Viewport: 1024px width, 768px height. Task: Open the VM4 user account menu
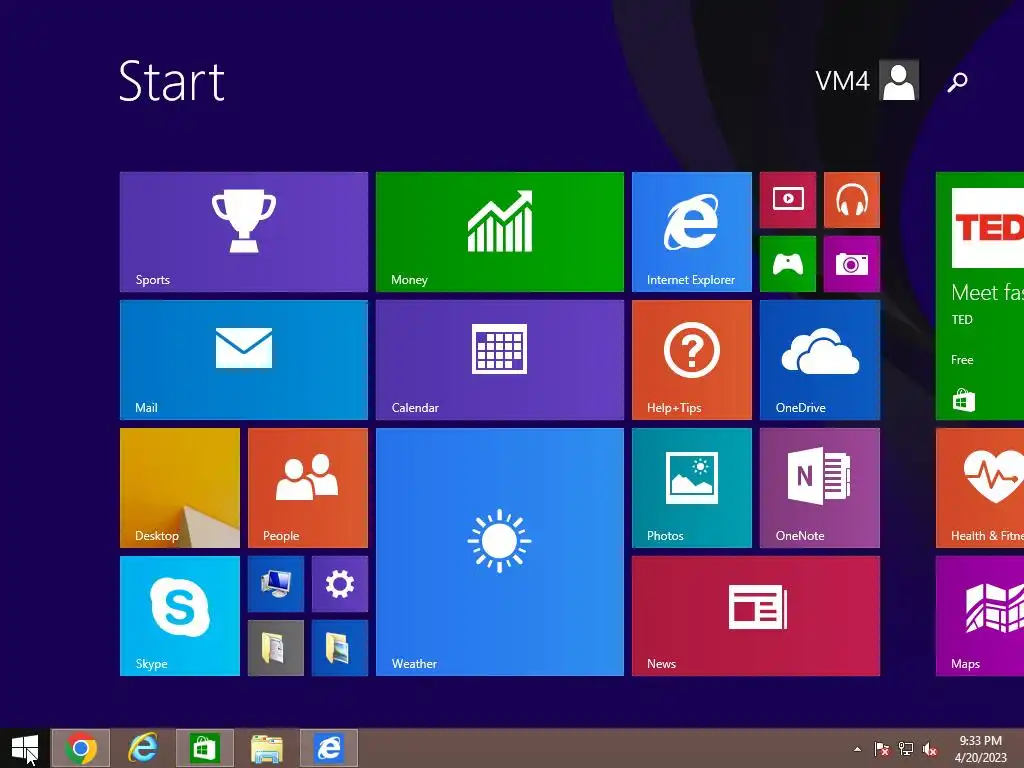(867, 80)
